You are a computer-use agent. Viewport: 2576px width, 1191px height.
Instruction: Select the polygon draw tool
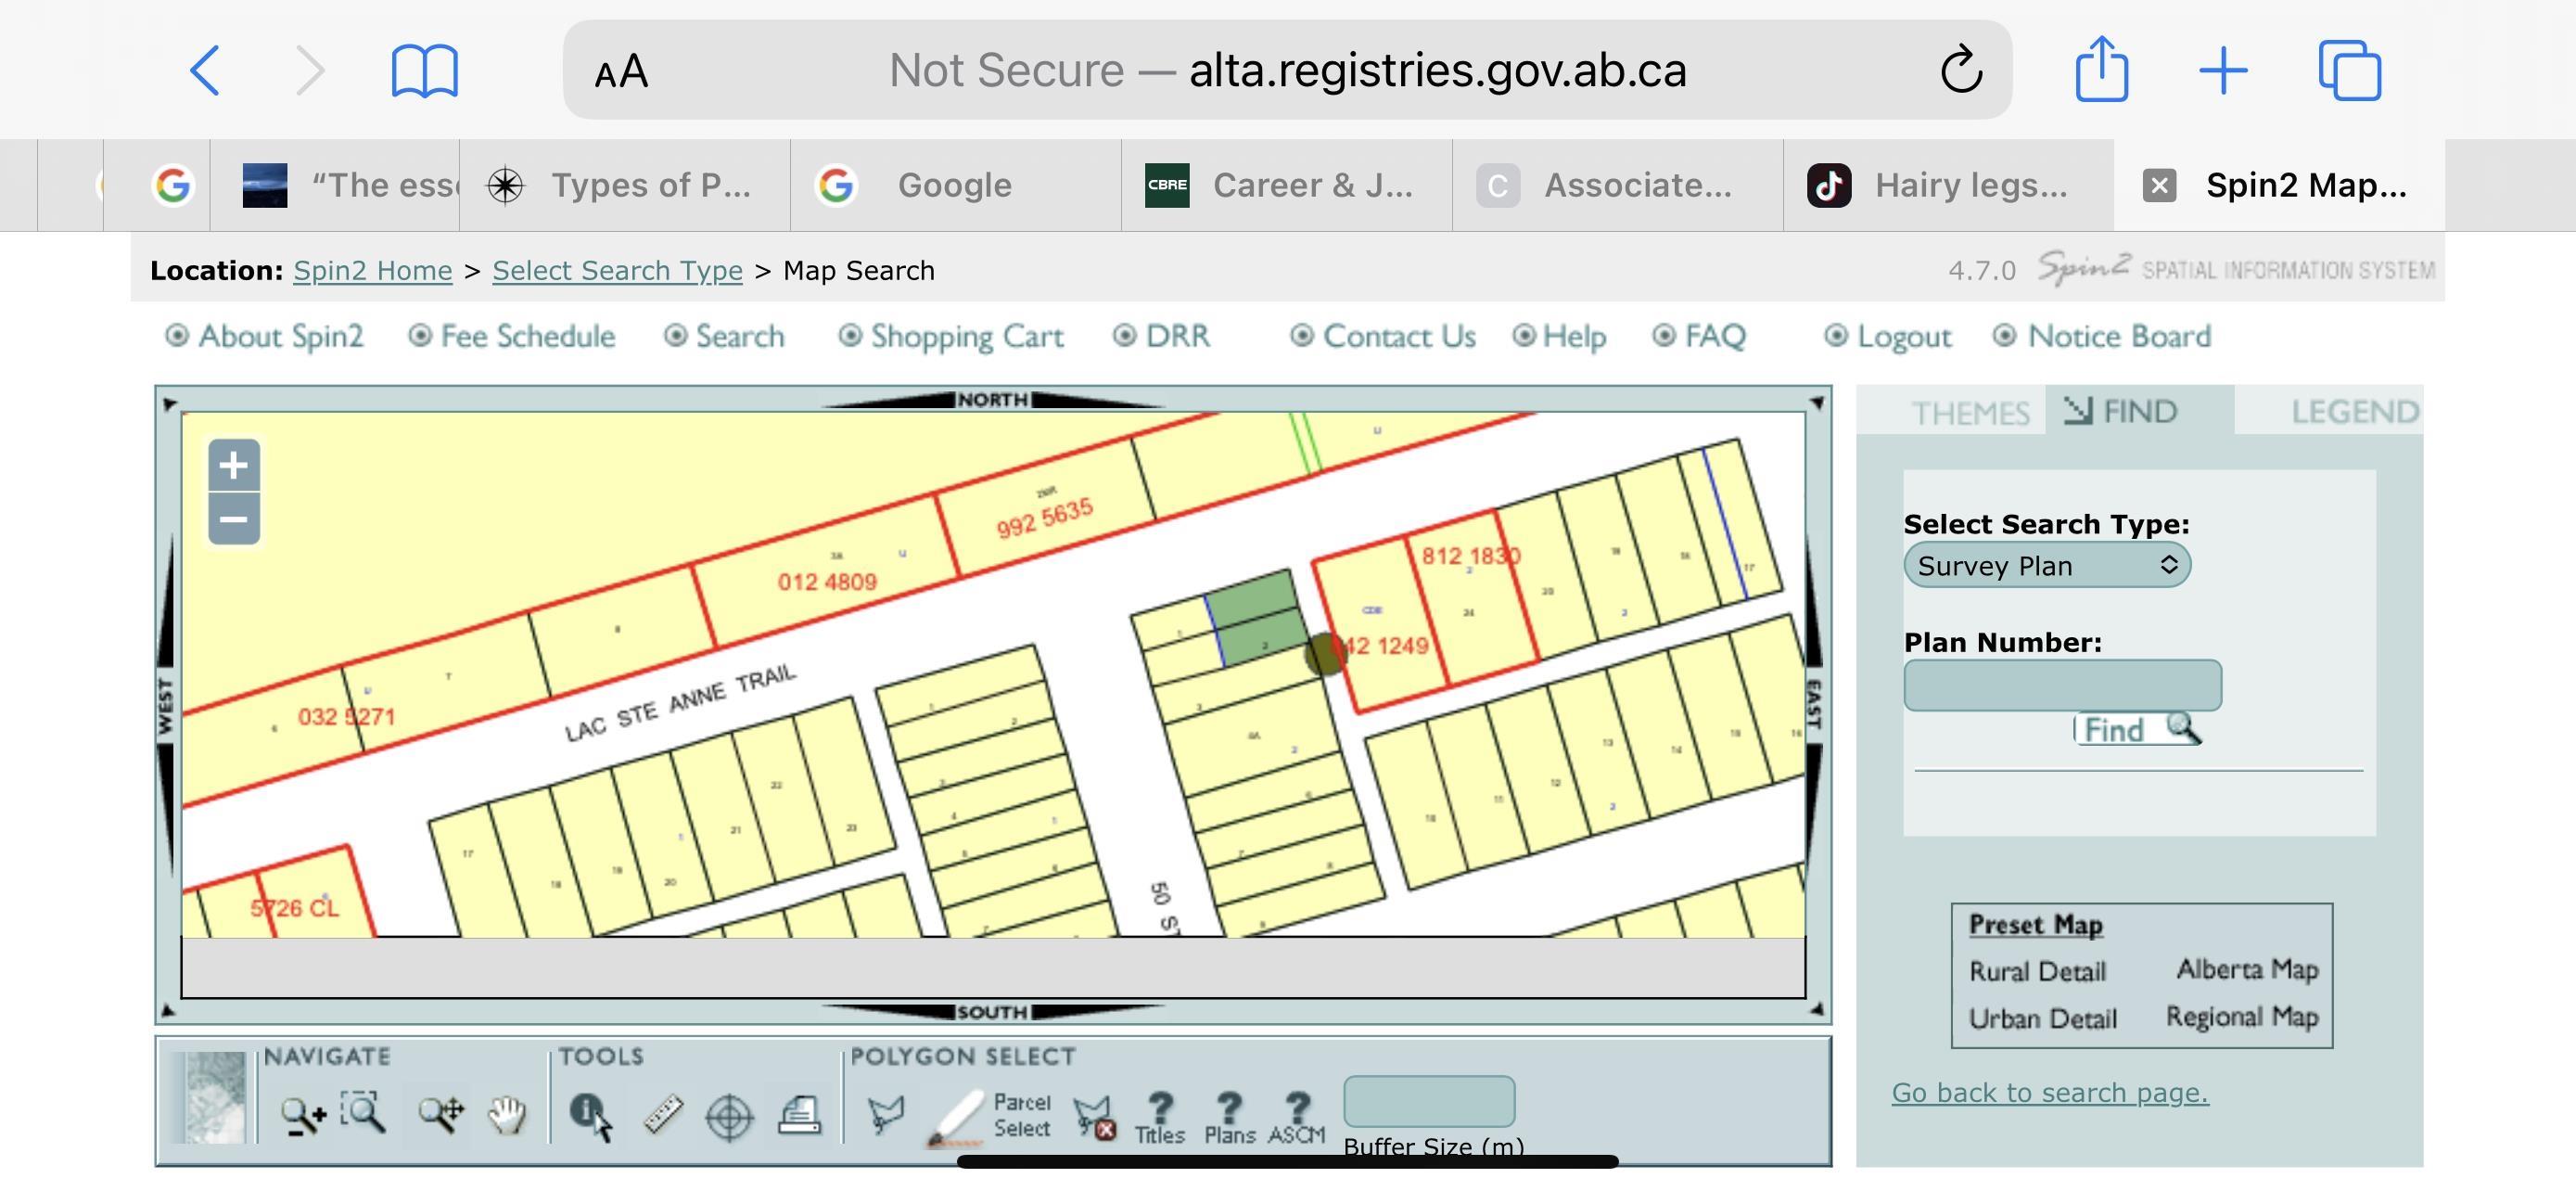[x=885, y=1114]
